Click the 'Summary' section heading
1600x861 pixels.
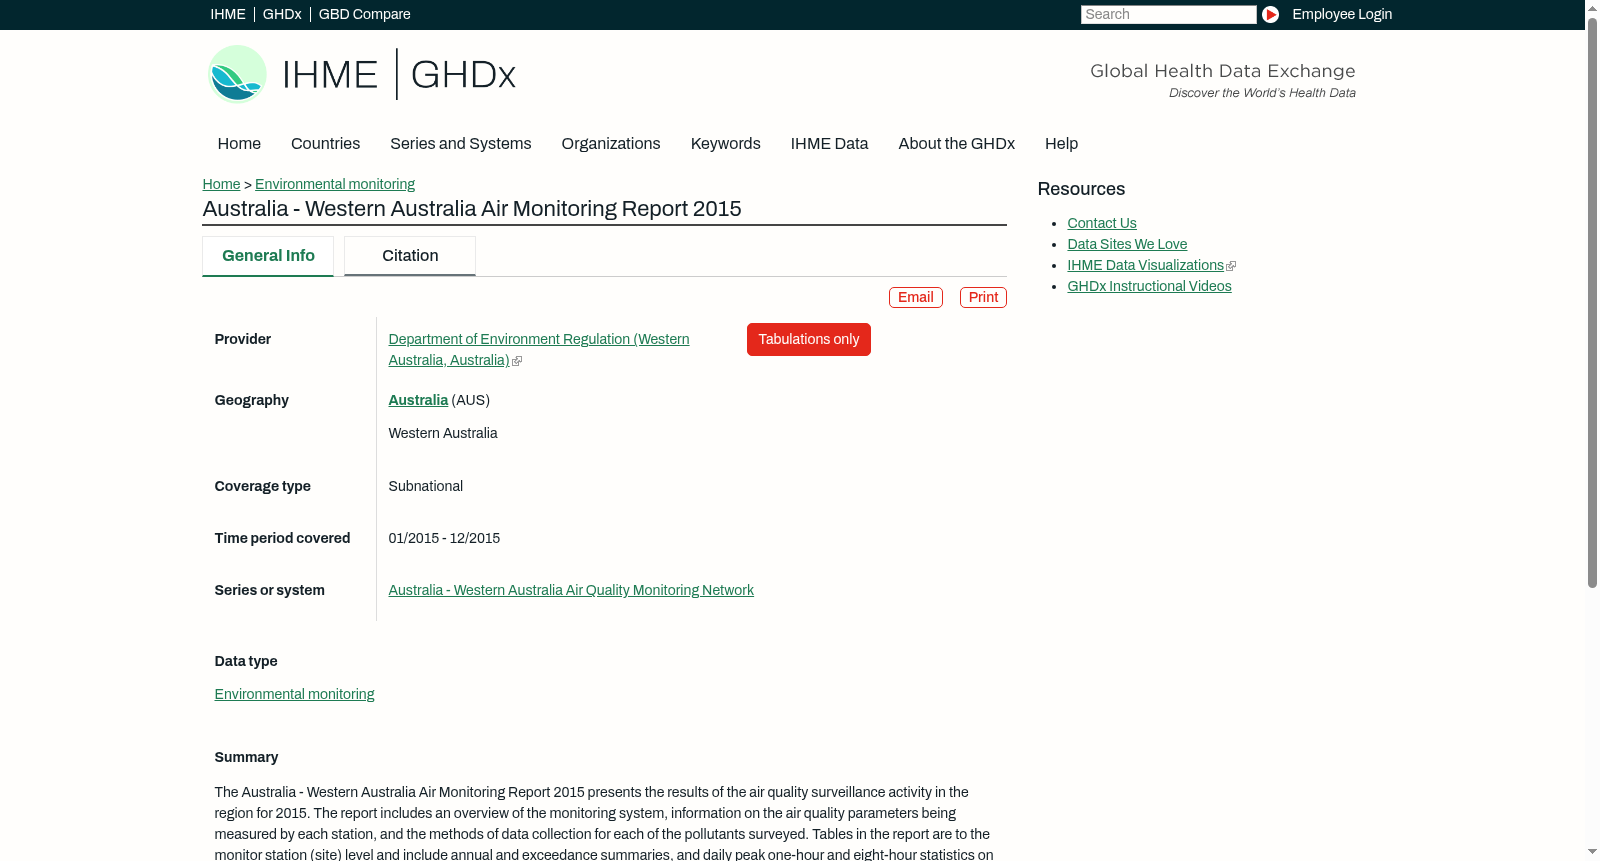246,757
